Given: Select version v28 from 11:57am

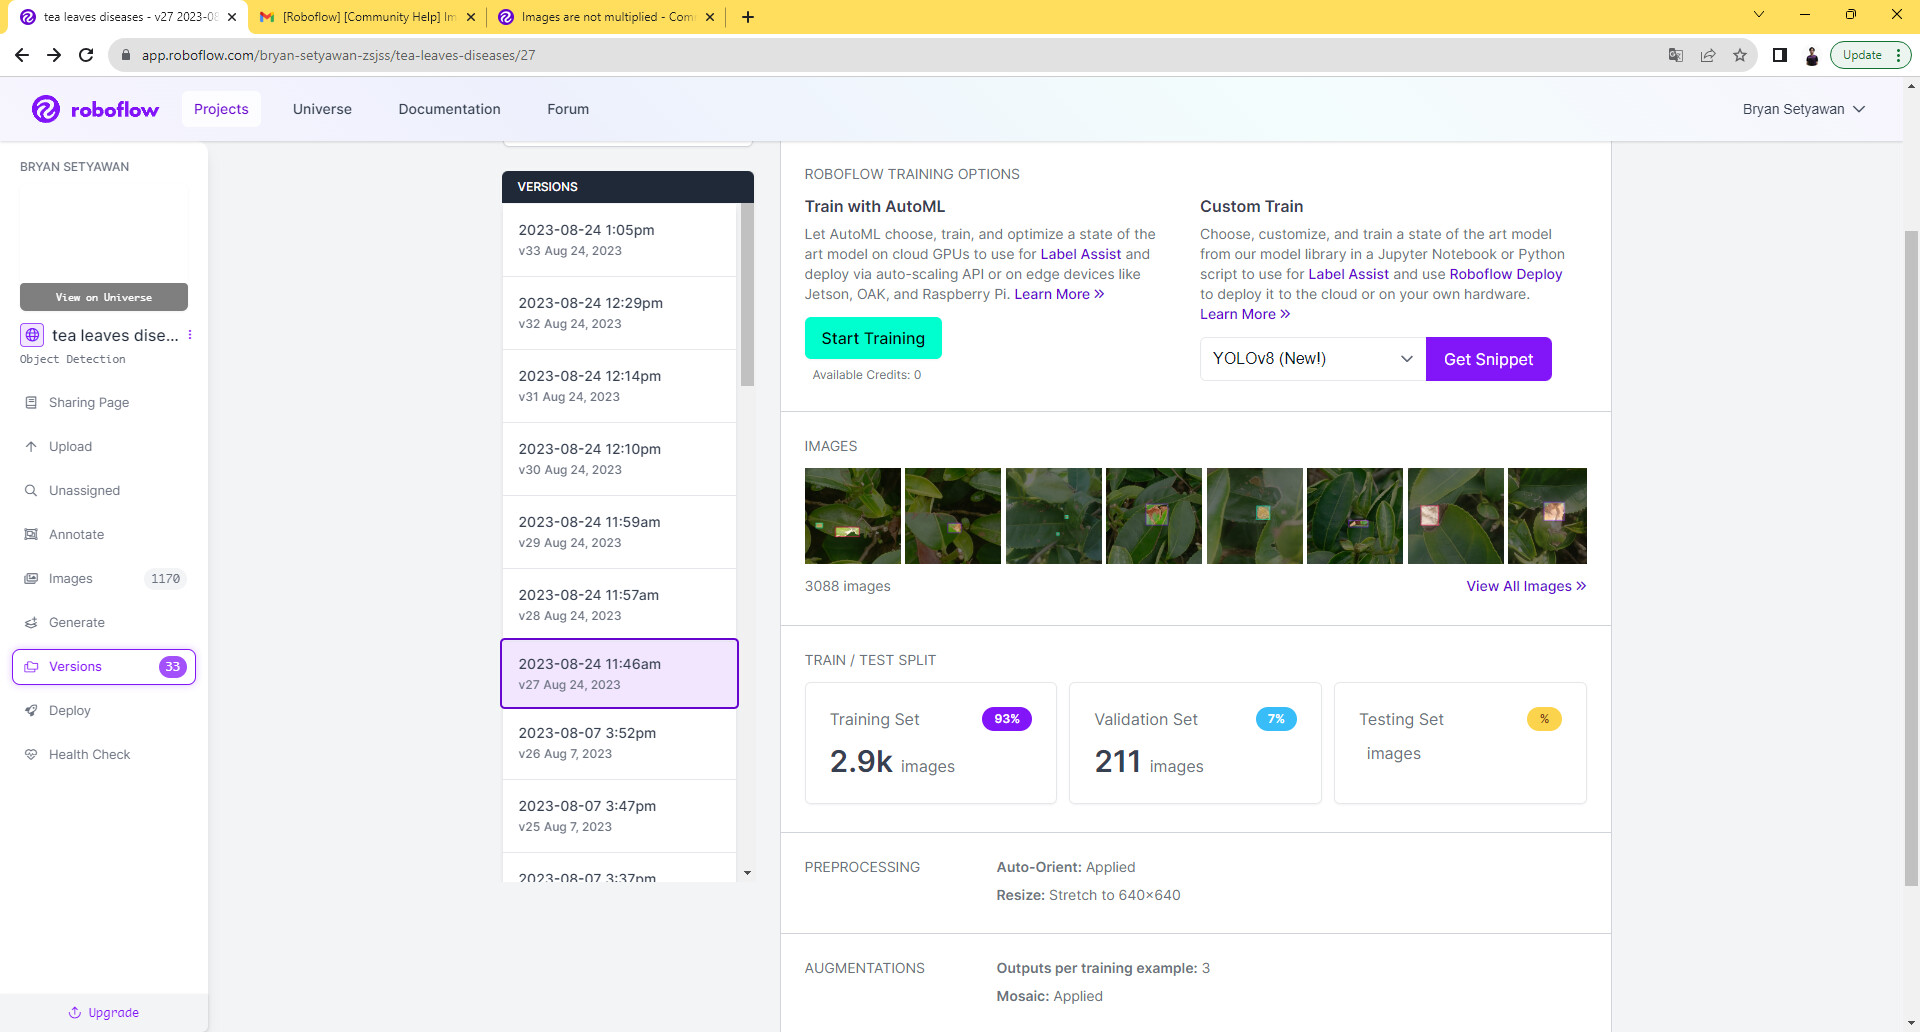Looking at the screenshot, I should point(619,604).
